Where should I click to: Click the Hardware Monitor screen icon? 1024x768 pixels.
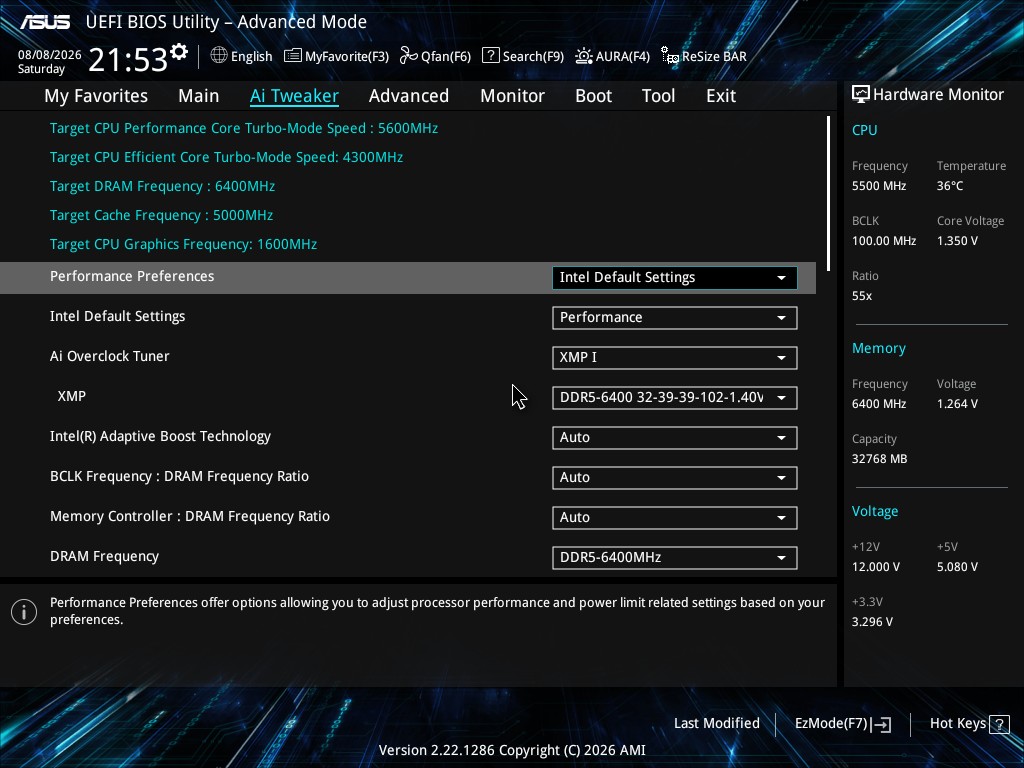tap(861, 95)
